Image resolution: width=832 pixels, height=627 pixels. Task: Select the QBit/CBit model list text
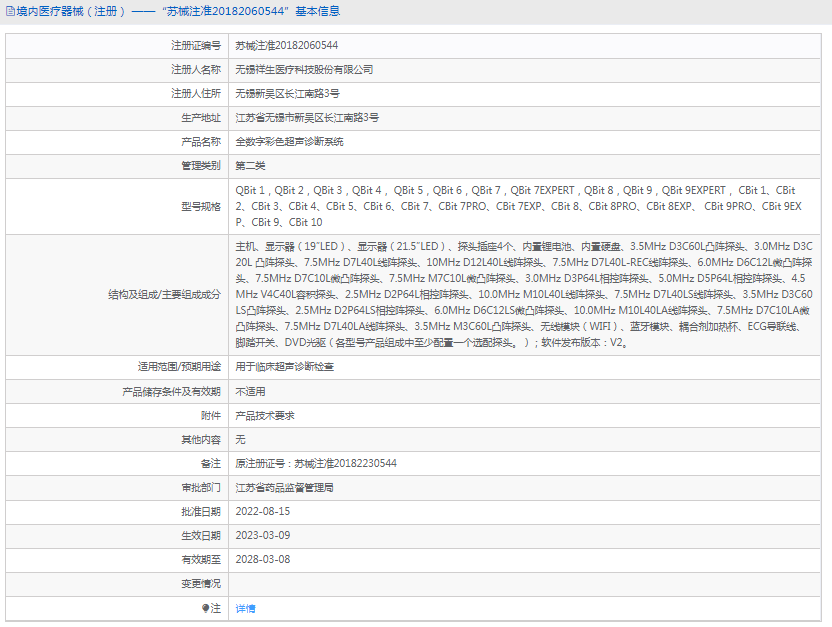click(x=519, y=206)
